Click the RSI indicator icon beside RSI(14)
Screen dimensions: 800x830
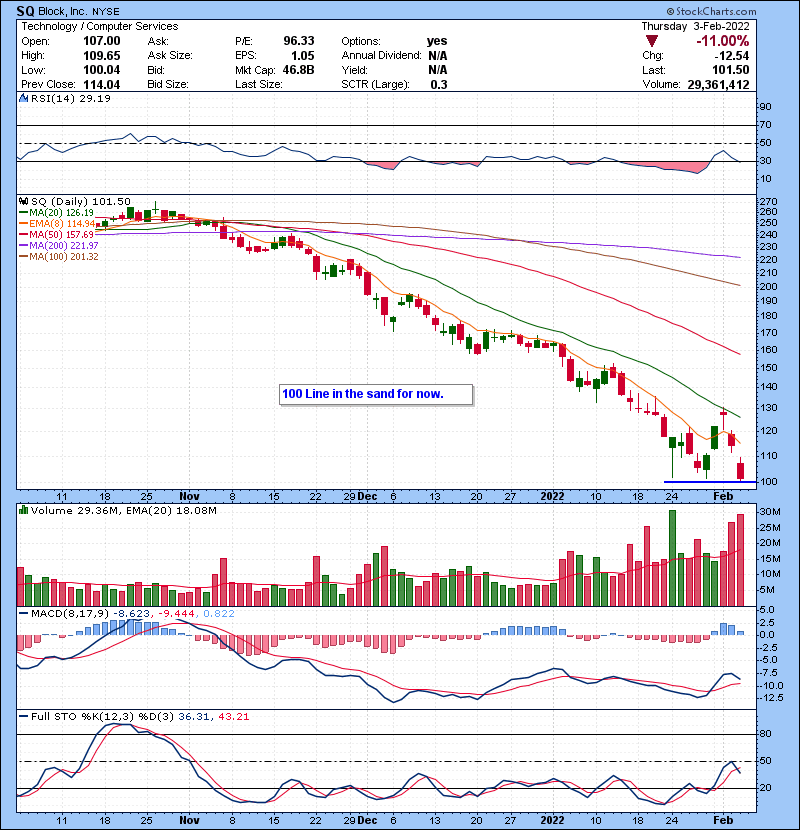(23, 98)
